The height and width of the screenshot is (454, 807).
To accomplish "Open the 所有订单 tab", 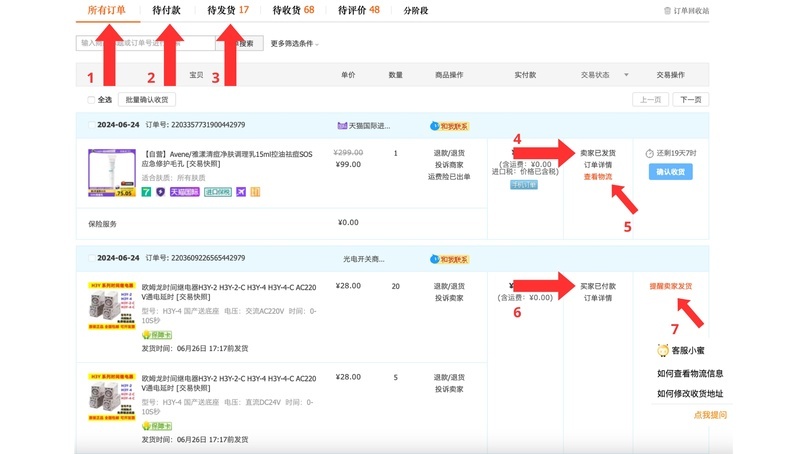I will click(107, 10).
